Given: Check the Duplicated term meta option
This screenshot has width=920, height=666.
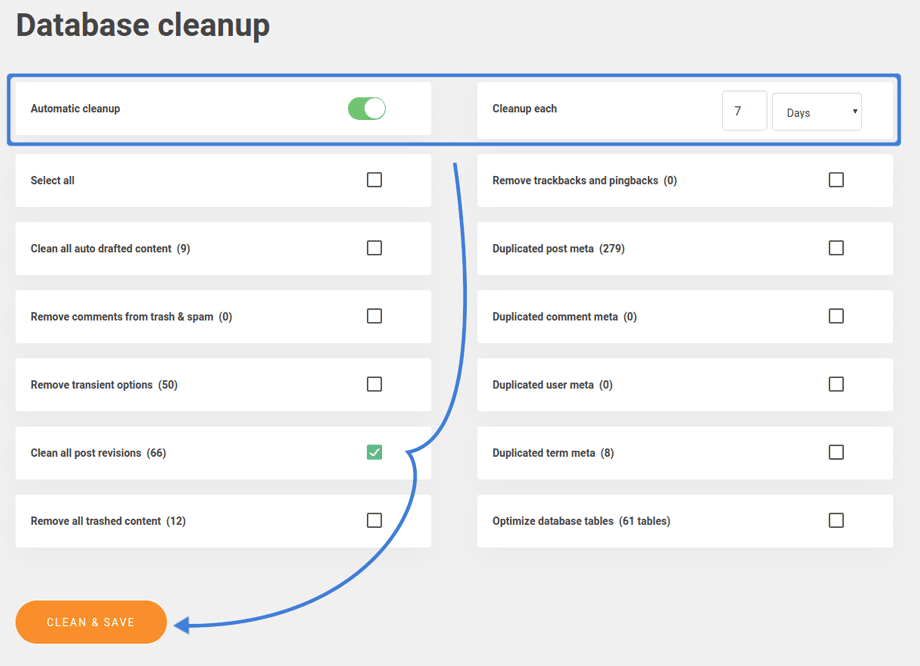Looking at the screenshot, I should (836, 452).
